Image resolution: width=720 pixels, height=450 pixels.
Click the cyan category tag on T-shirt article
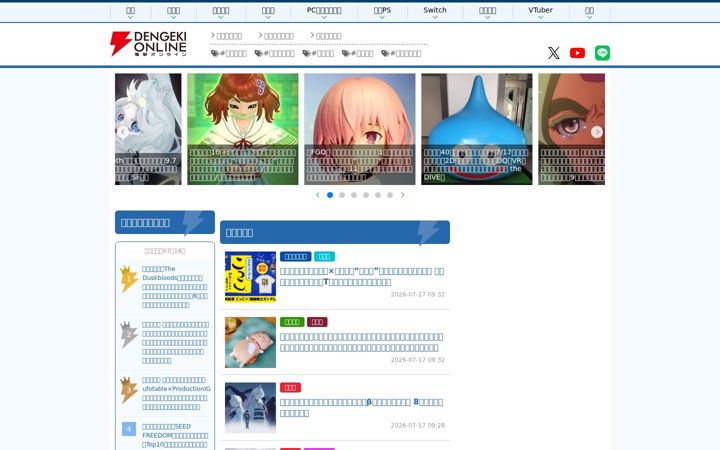[x=324, y=256]
